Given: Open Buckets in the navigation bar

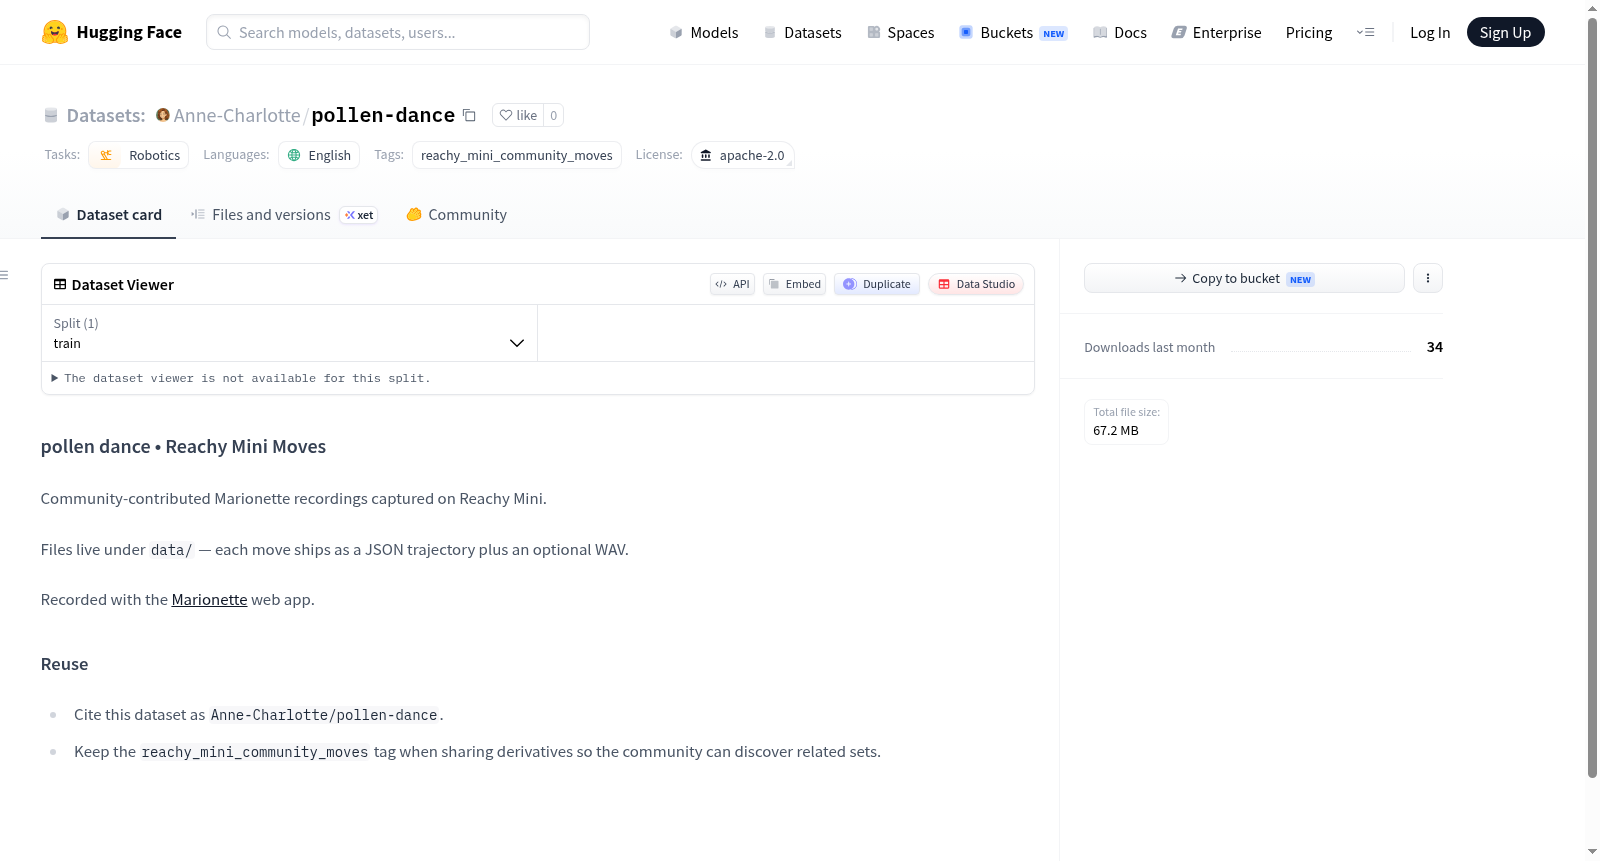Looking at the screenshot, I should click(x=1013, y=32).
